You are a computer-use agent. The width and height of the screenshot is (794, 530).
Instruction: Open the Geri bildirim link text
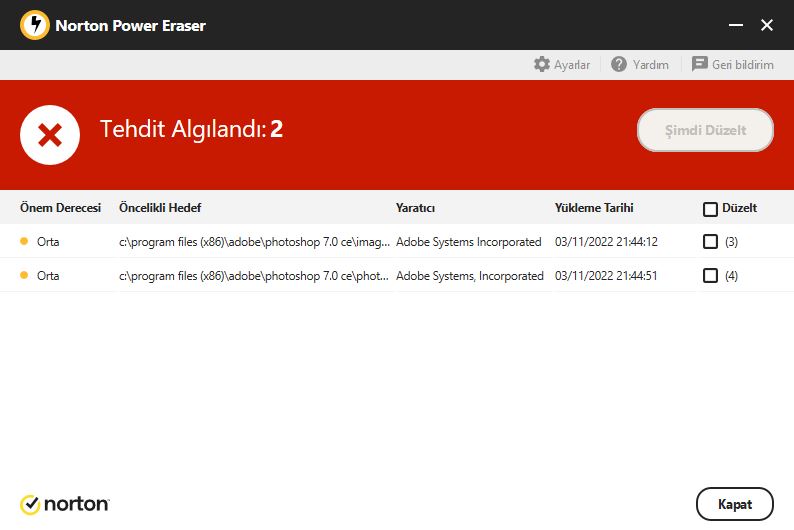coord(742,65)
